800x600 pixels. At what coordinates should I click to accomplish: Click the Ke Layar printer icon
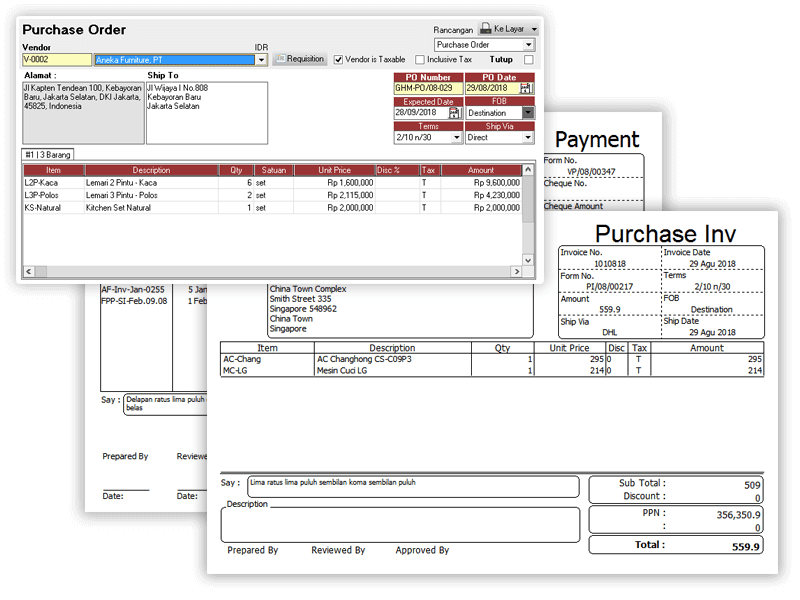(485, 29)
